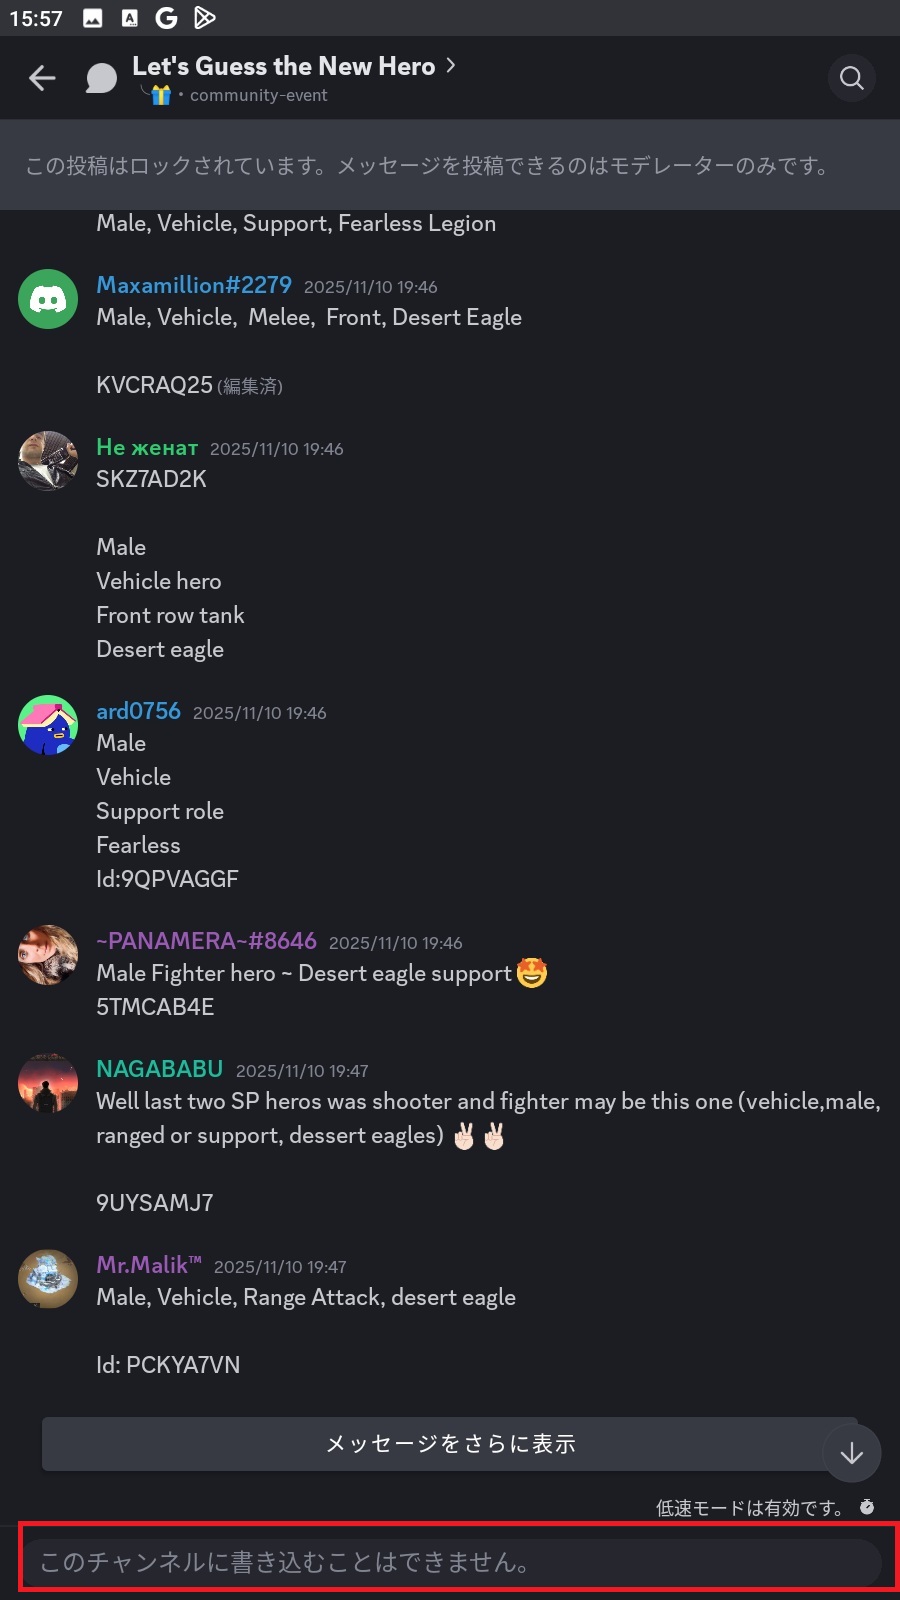Viewport: 900px width, 1600px height.
Task: Jump to latest messages arrow button
Action: pos(851,1453)
